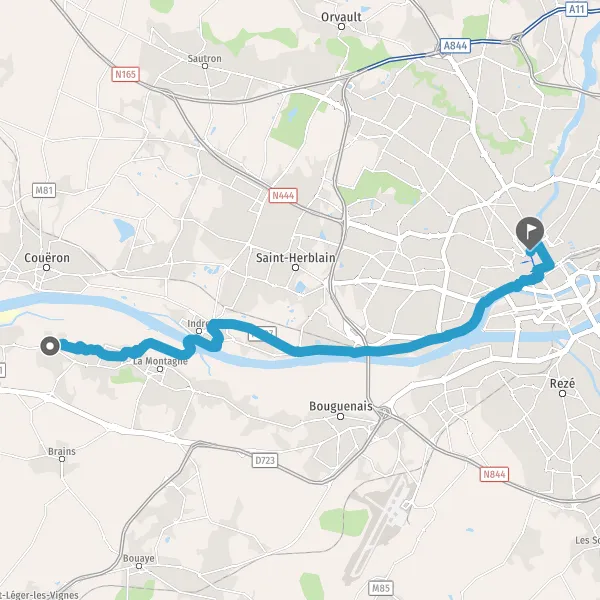The width and height of the screenshot is (600, 600).
Task: Click the Sautron place label
Action: [204, 59]
